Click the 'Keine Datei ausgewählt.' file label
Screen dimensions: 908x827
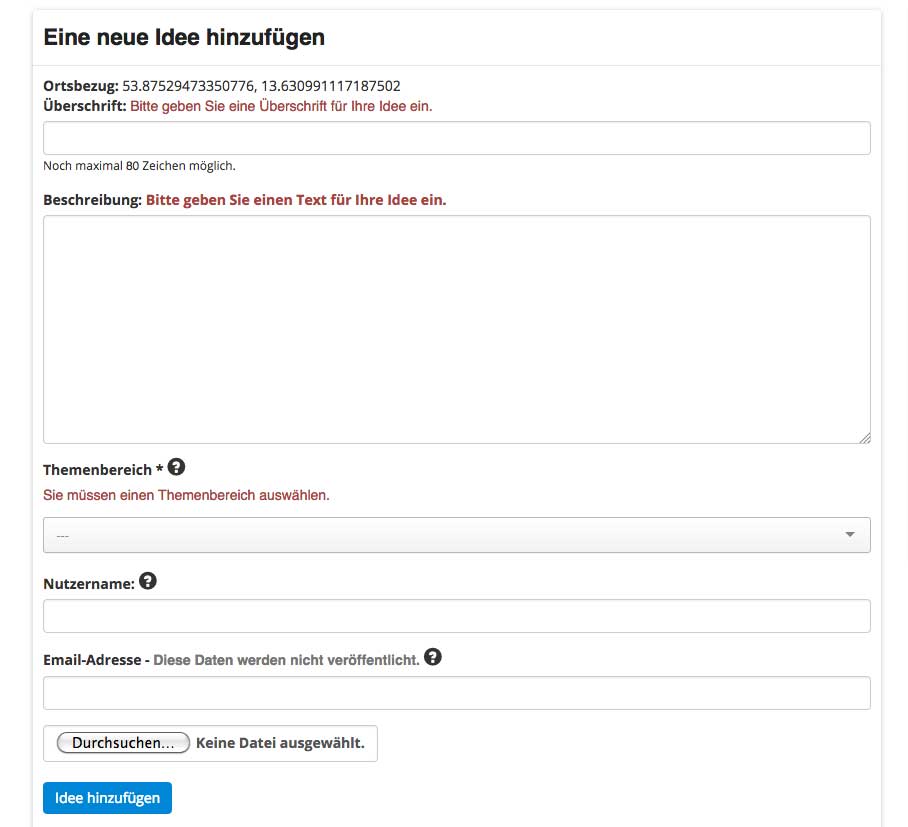click(280, 744)
